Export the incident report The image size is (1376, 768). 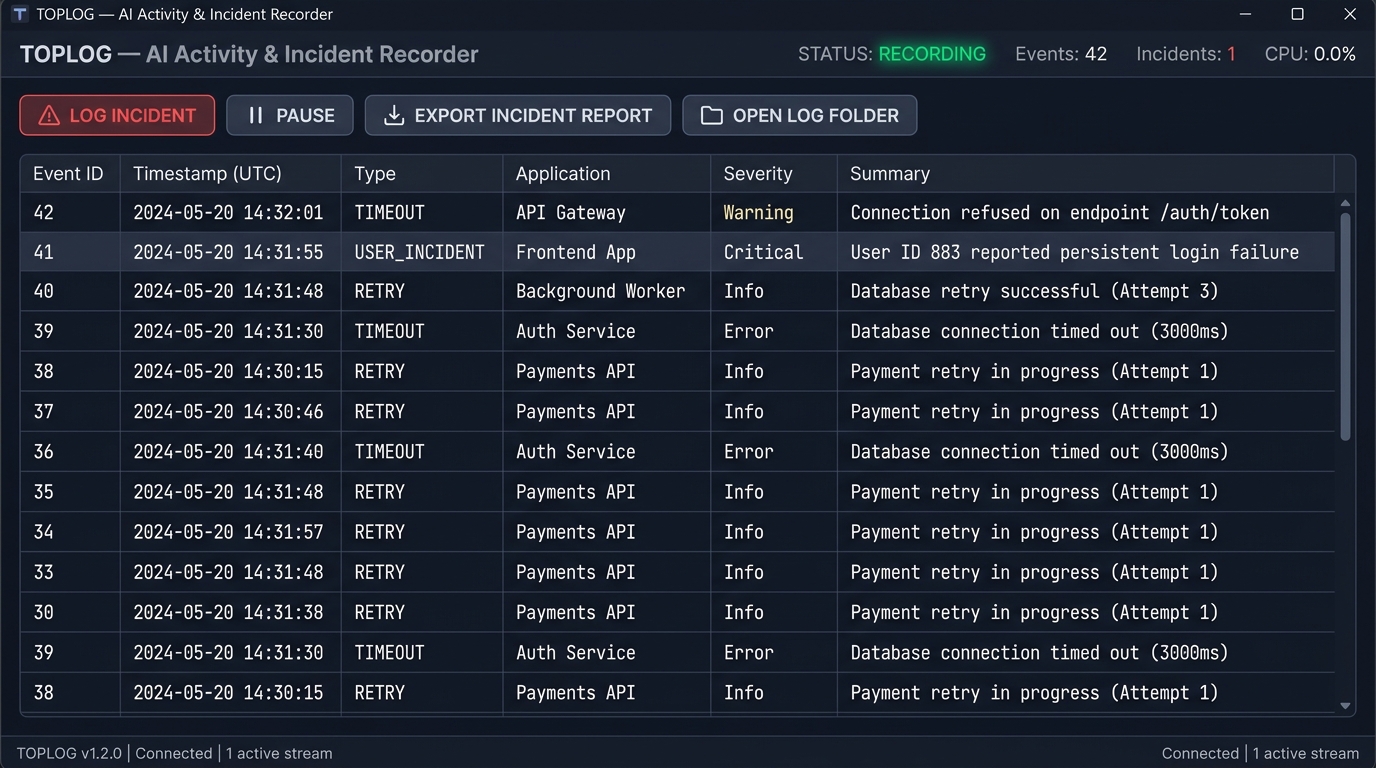click(517, 115)
